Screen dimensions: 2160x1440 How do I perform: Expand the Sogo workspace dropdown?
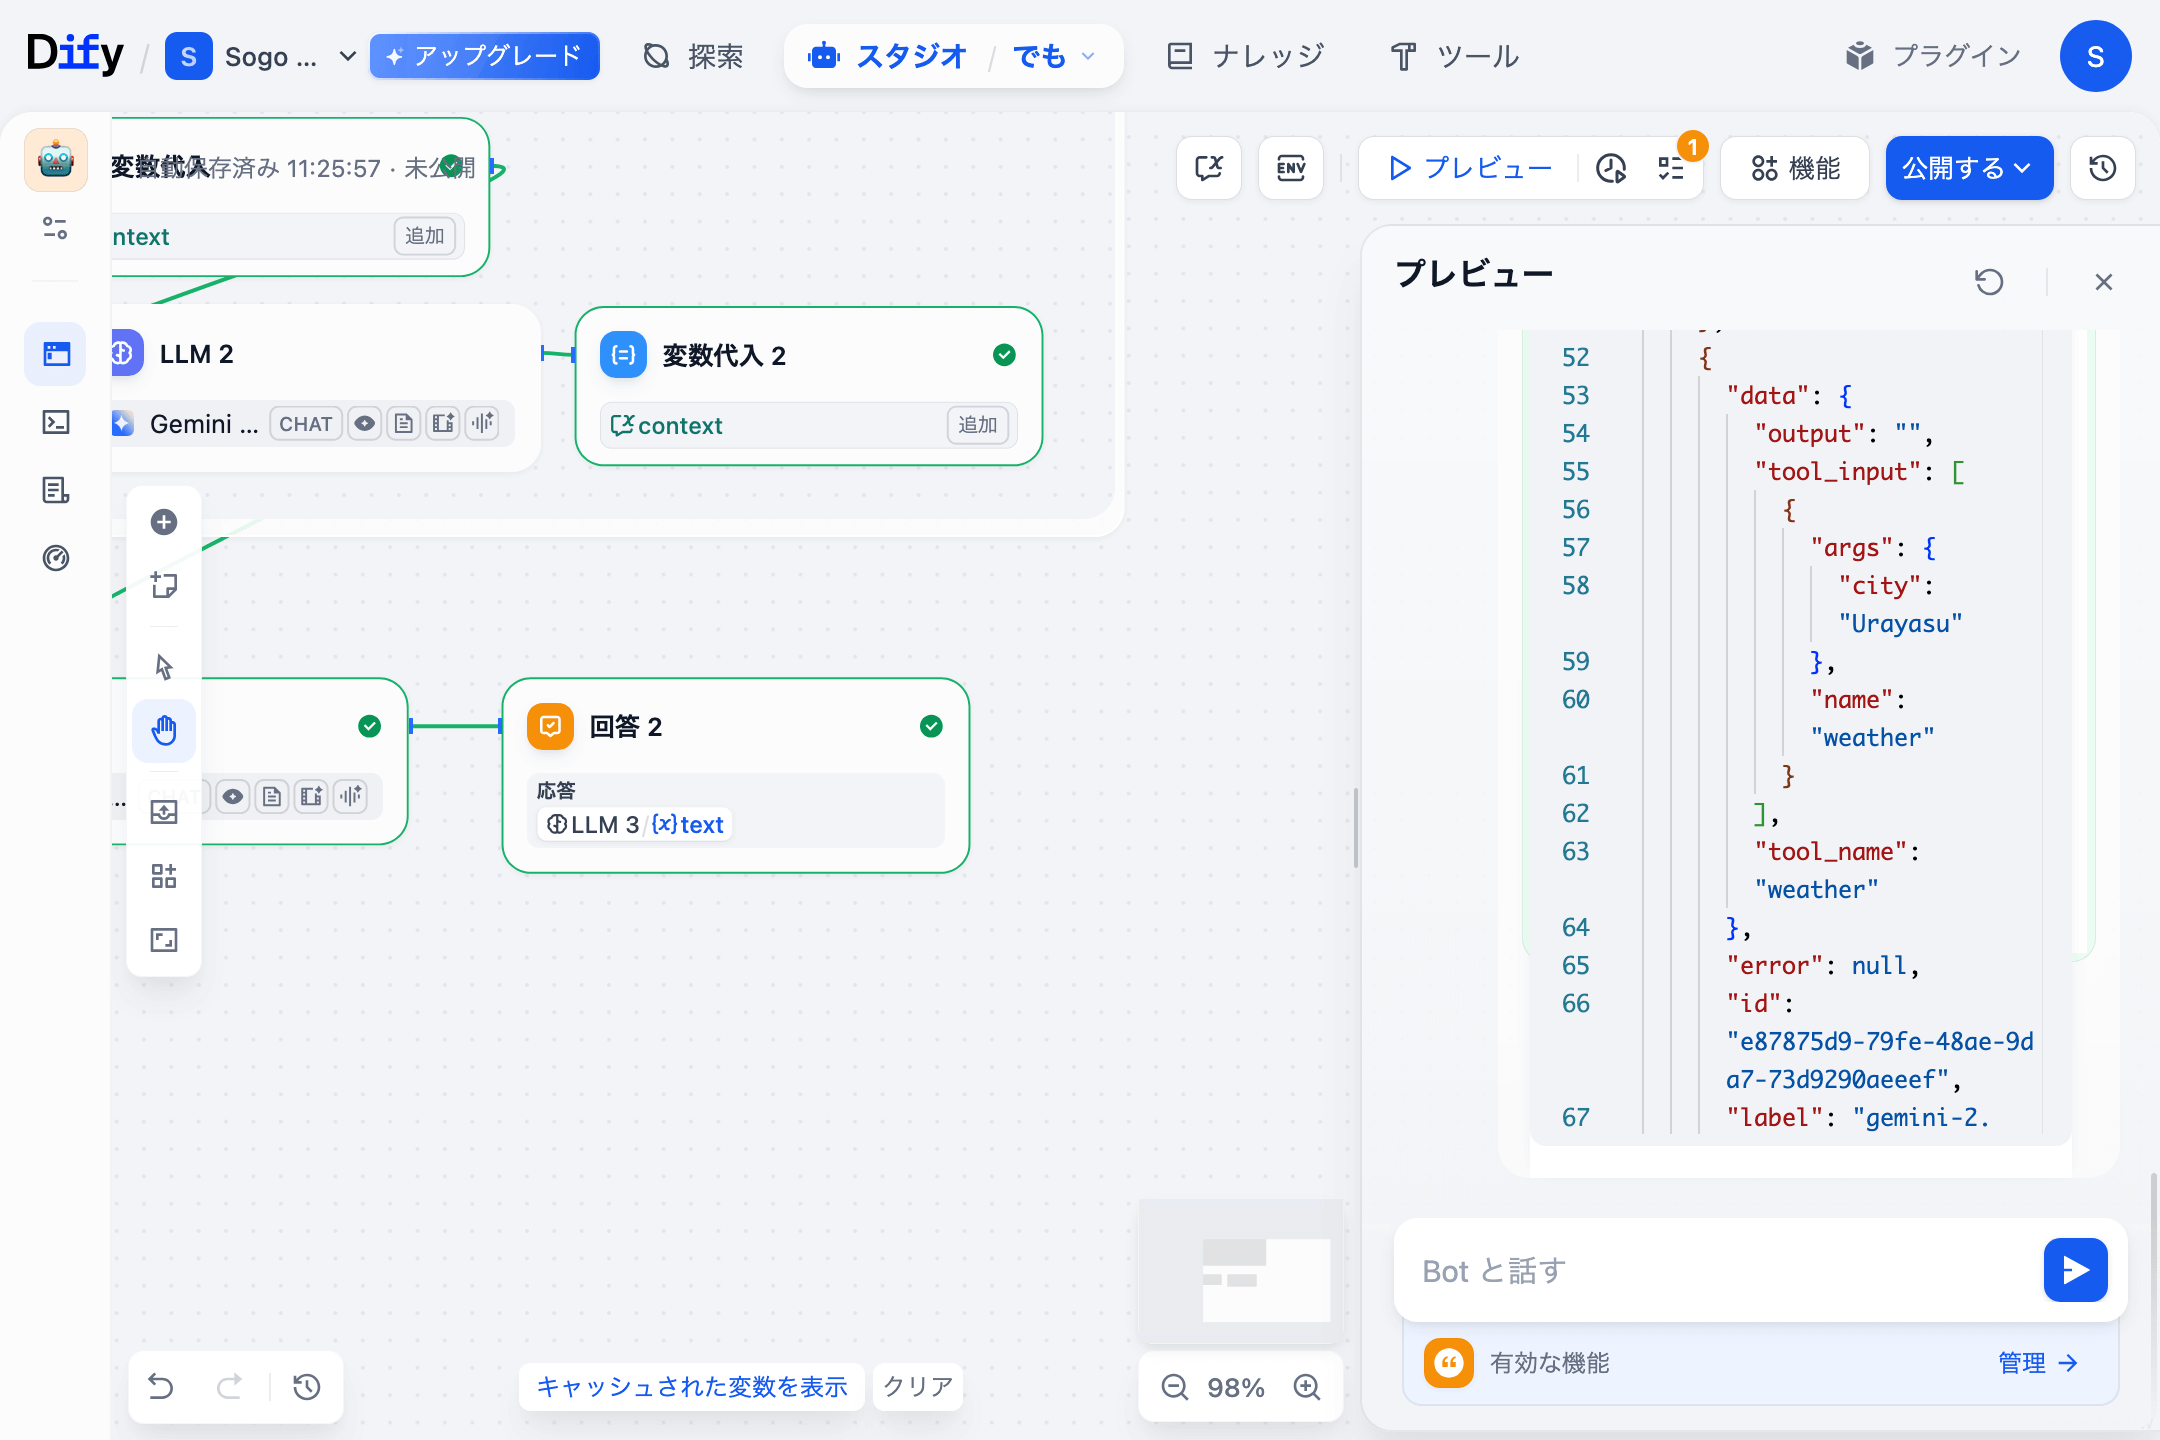tap(346, 56)
